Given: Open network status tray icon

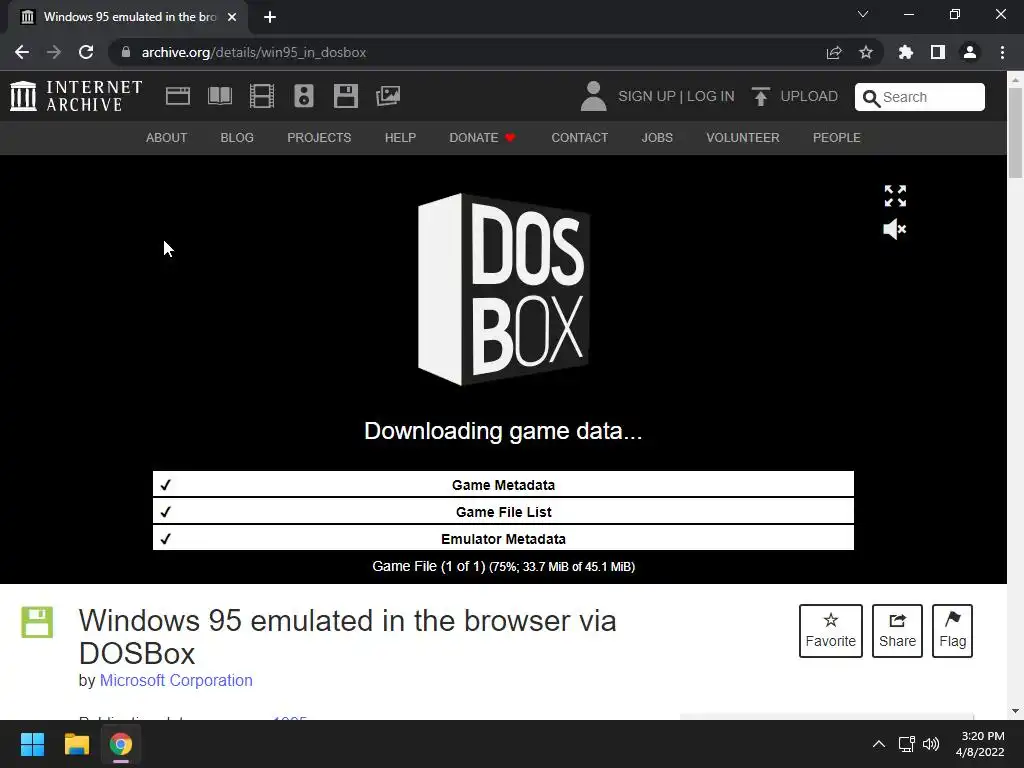Looking at the screenshot, I should coord(906,744).
